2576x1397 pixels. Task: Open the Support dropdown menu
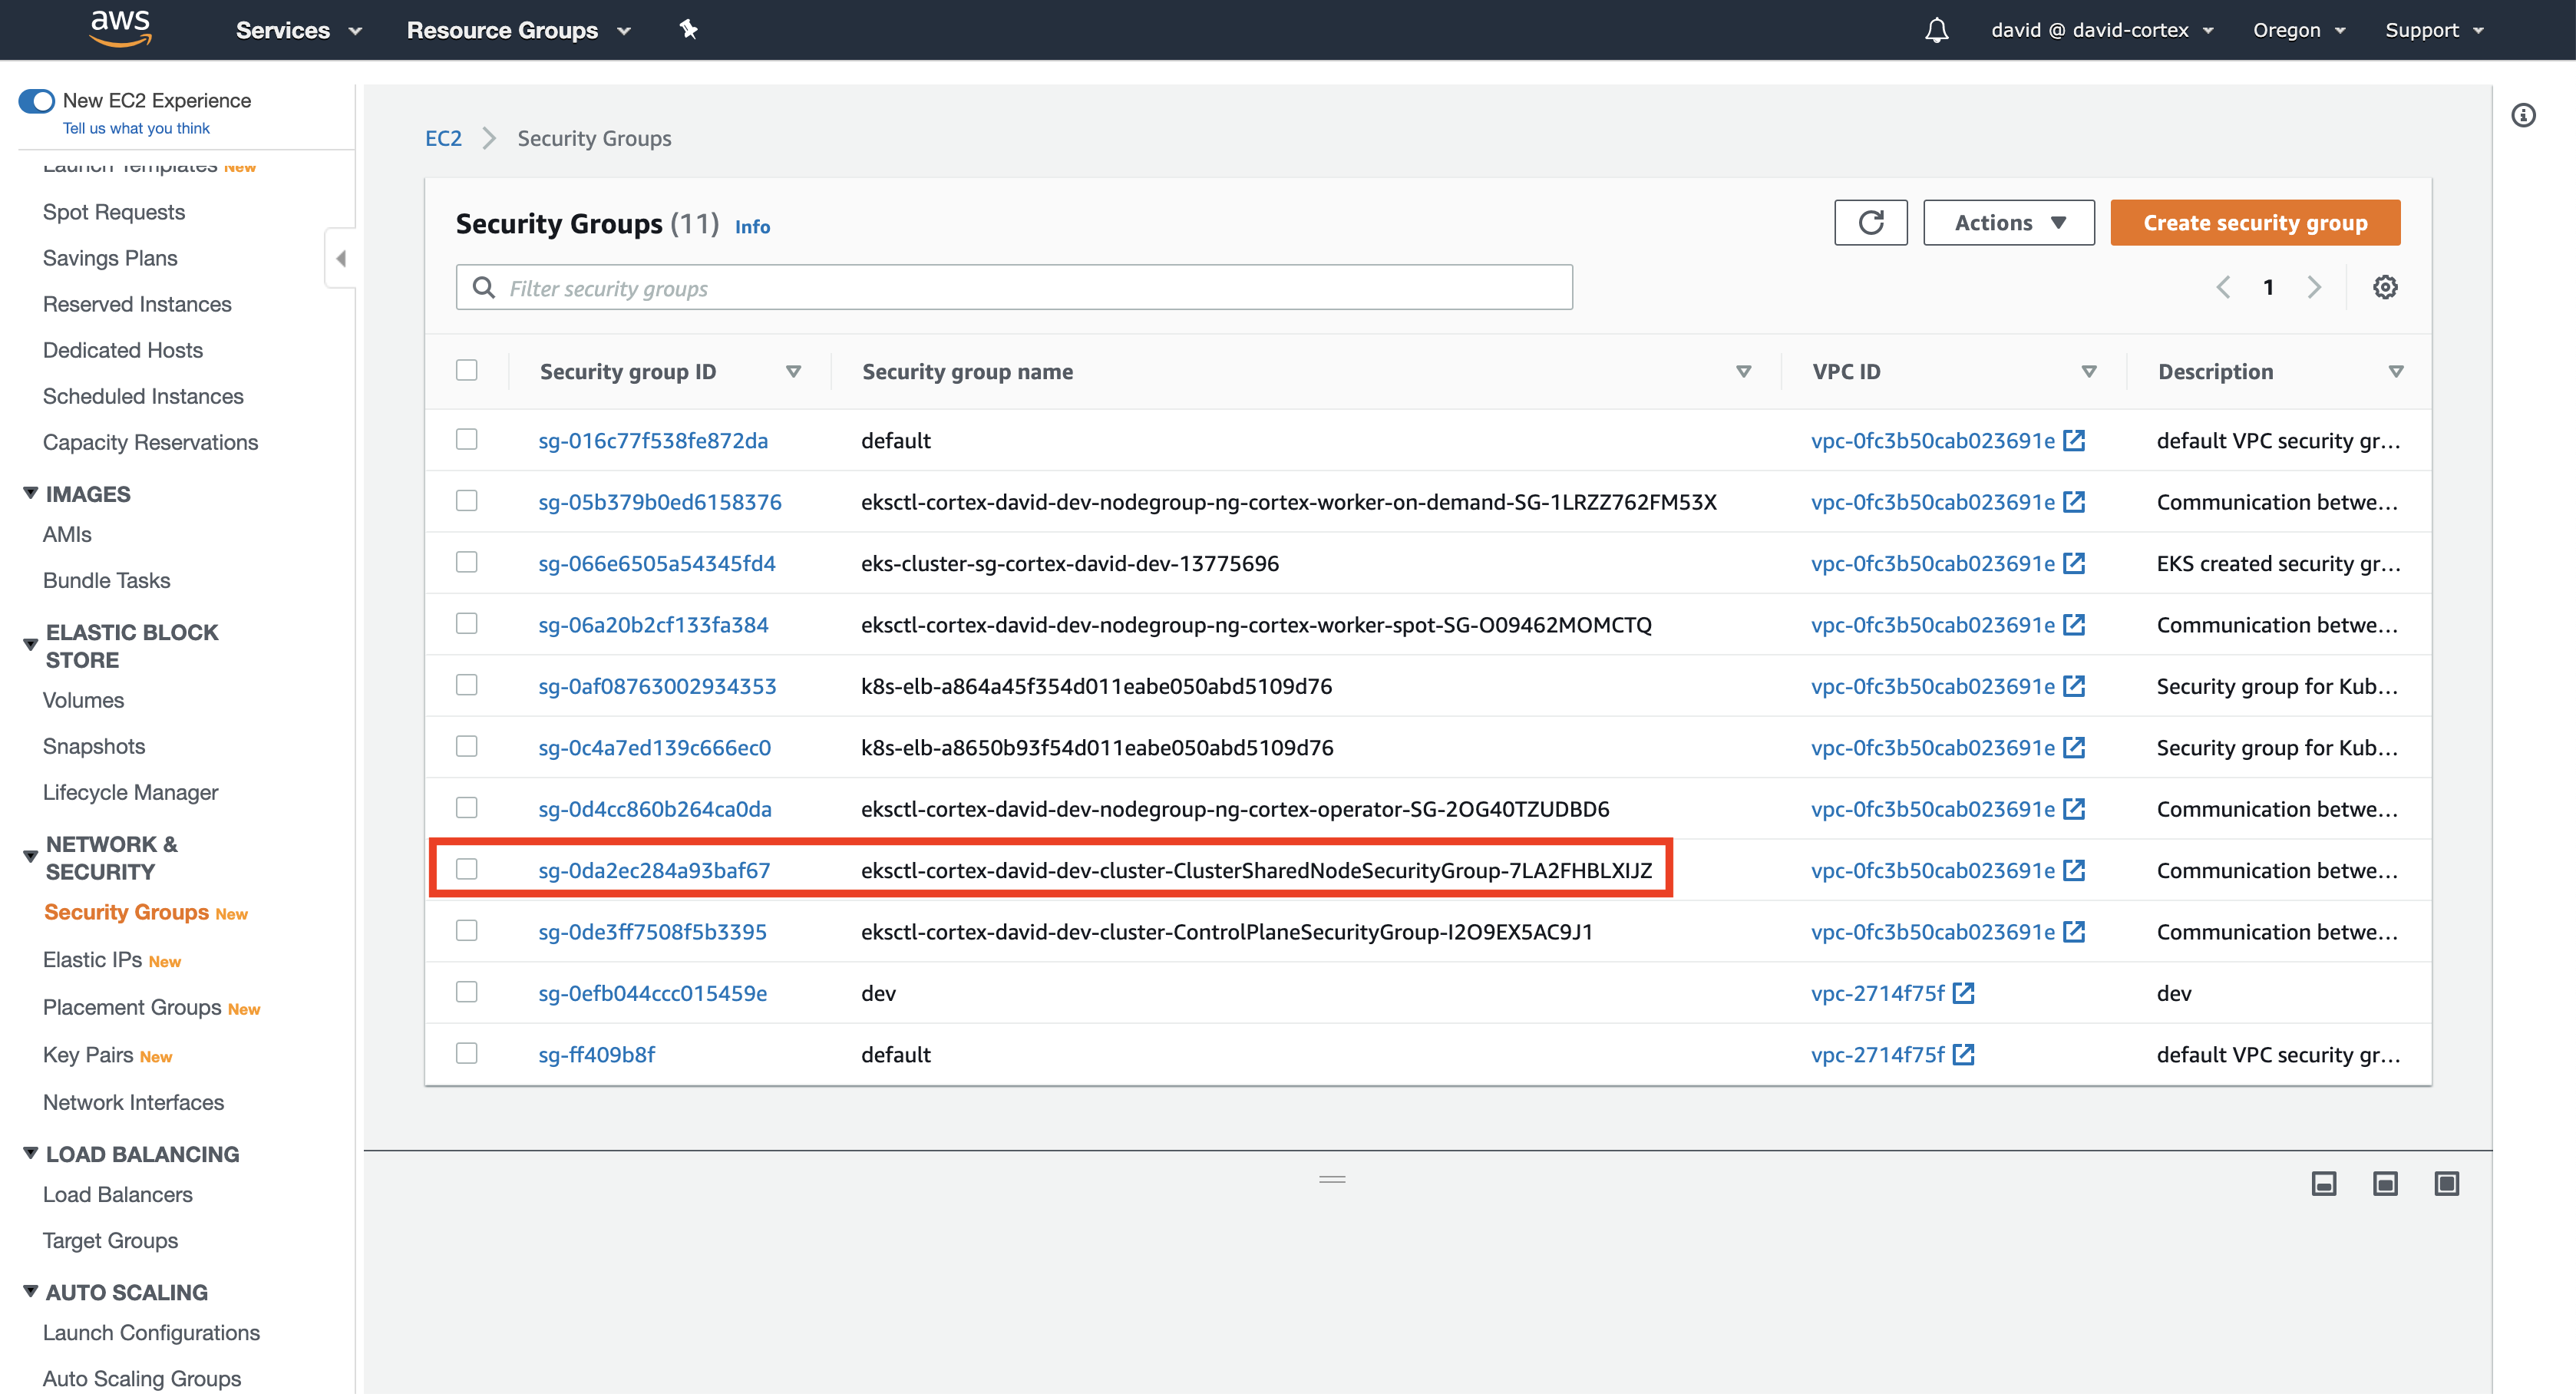[x=2433, y=30]
